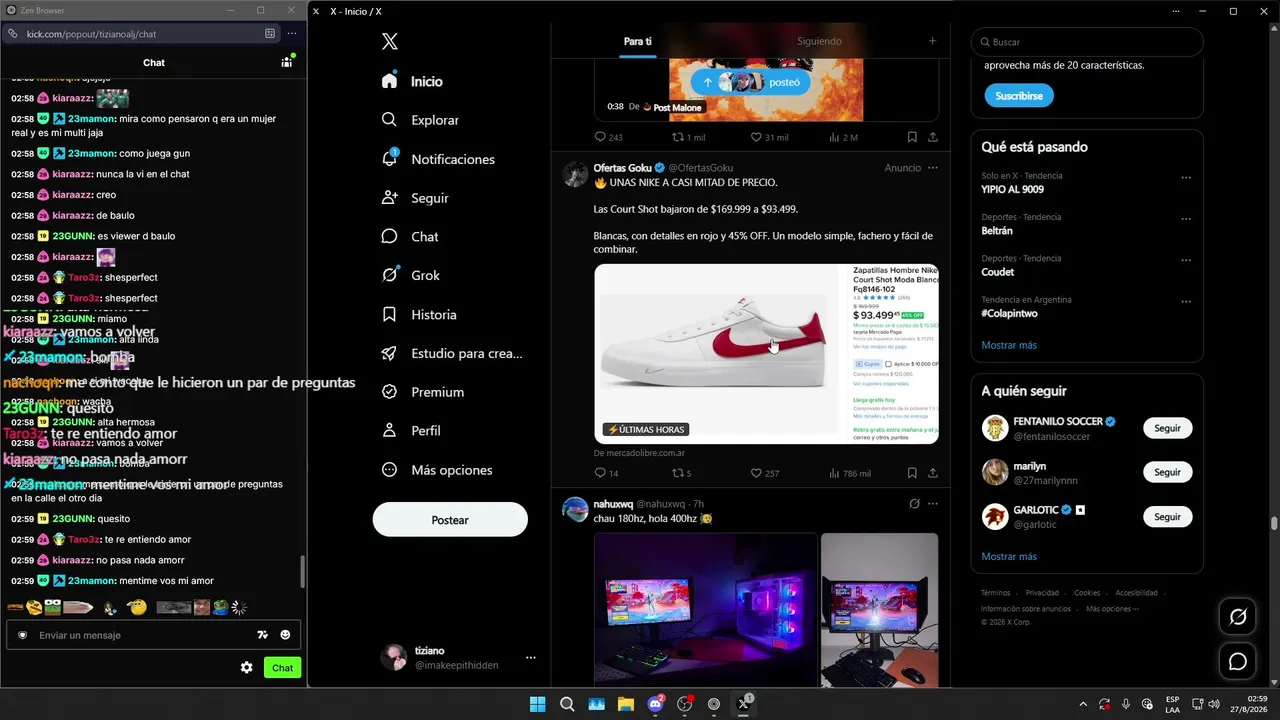Bookmark the Ofertas Goku post
1280x720 pixels.
912,473
